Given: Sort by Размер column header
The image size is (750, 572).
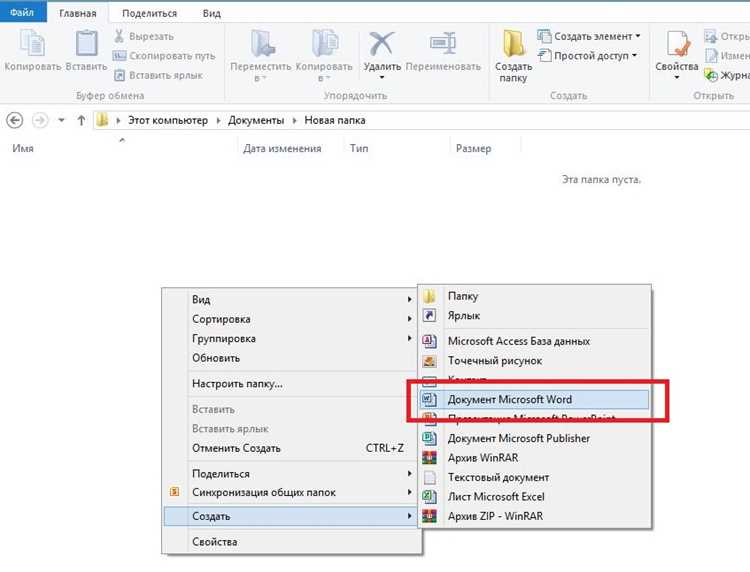Looking at the screenshot, I should pyautogui.click(x=474, y=148).
